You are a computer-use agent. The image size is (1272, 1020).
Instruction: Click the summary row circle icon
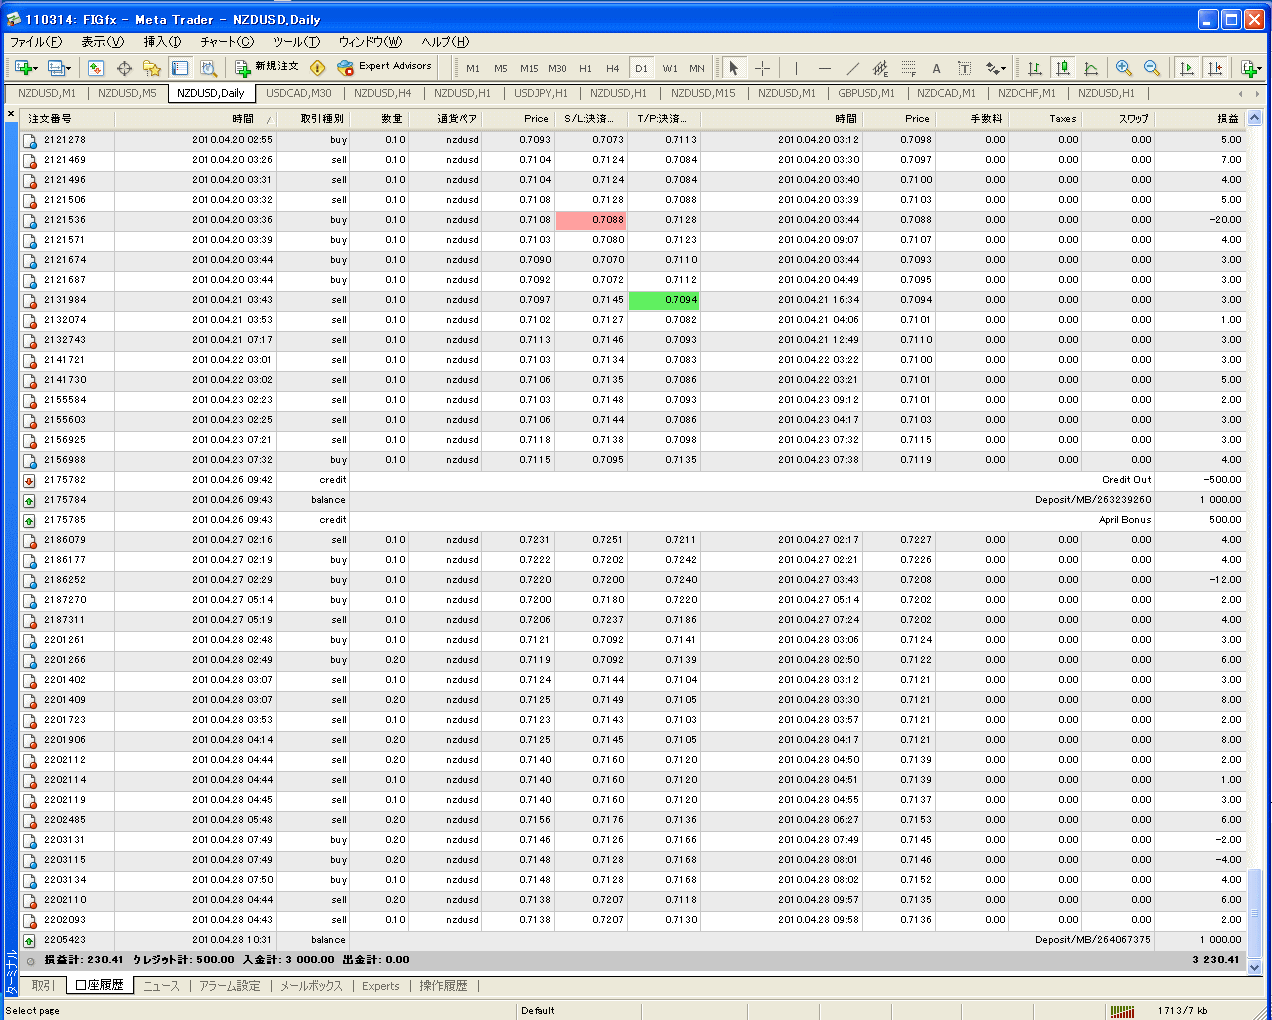pyautogui.click(x=30, y=960)
